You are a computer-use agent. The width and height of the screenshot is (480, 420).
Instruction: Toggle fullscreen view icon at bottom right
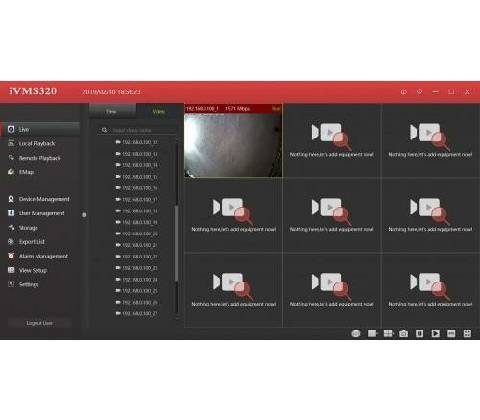pyautogui.click(x=467, y=333)
